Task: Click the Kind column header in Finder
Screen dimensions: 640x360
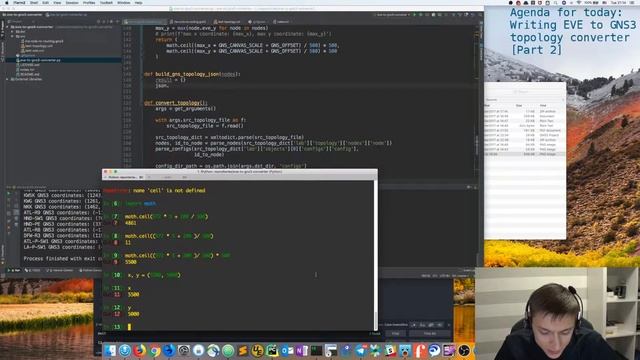Action: click(543, 105)
